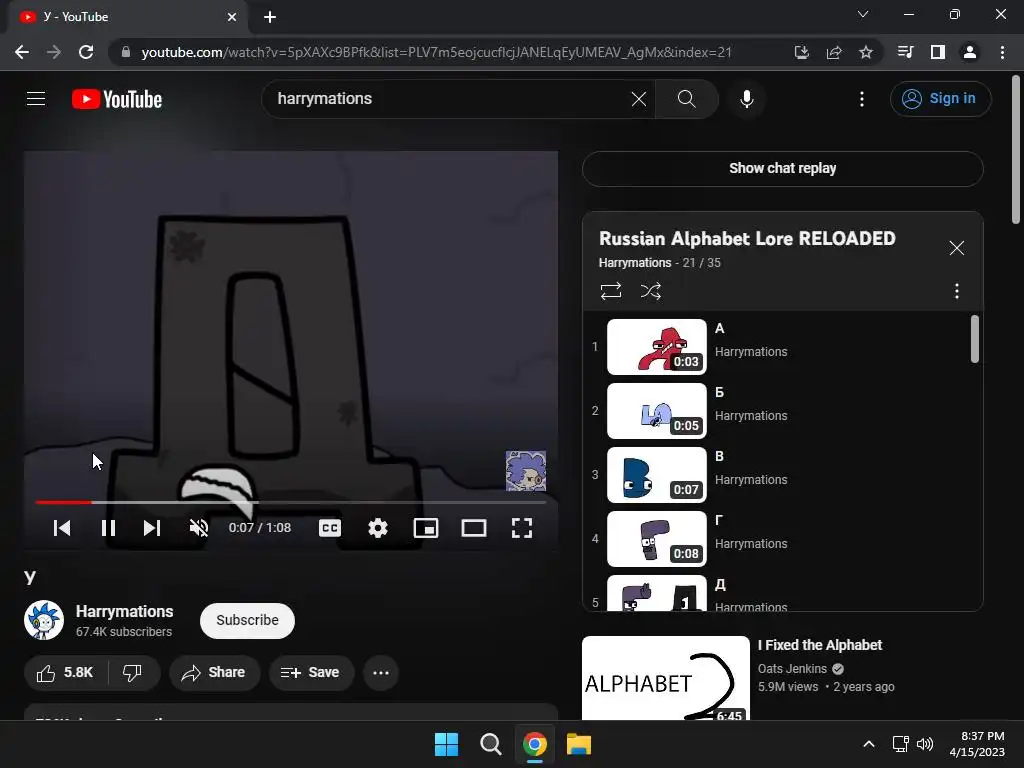This screenshot has width=1024, height=768.
Task: Toggle closed captions on the video
Action: 330,528
